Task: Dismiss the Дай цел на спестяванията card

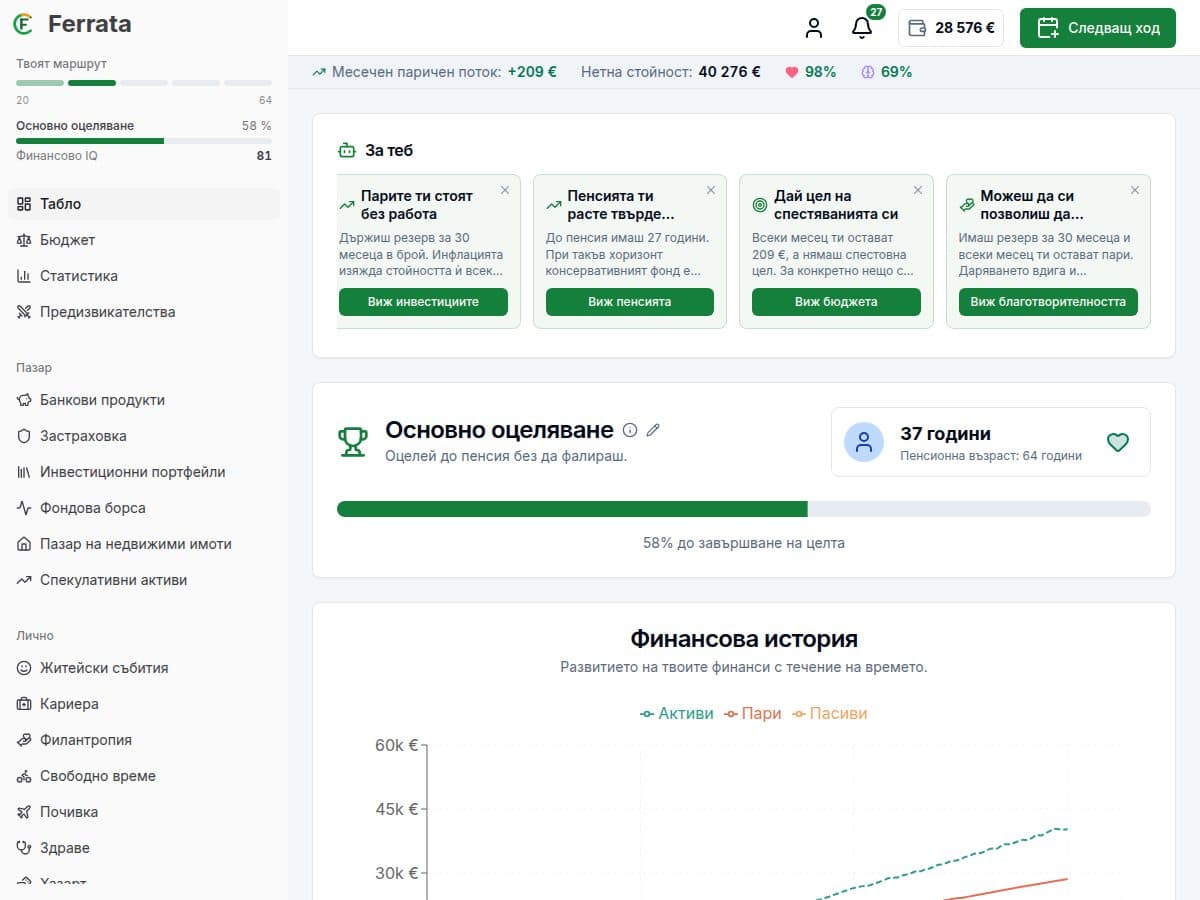Action: click(918, 190)
